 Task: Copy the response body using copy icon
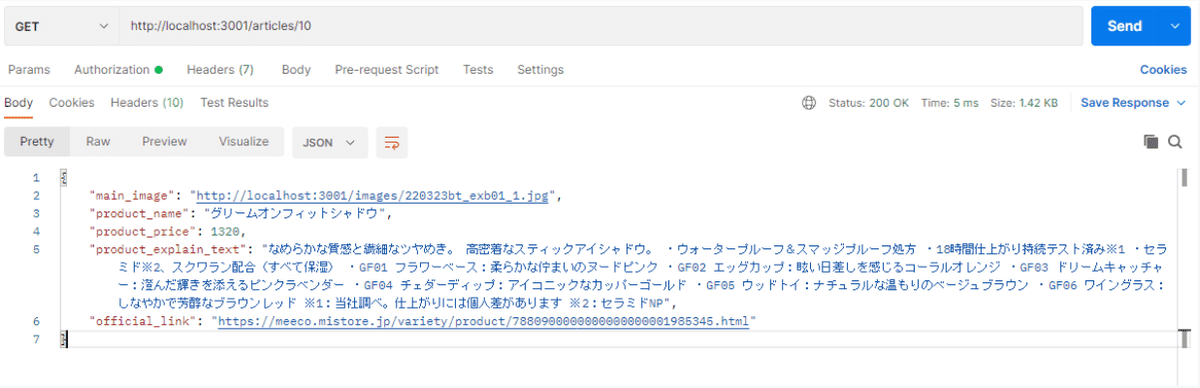pyautogui.click(x=1151, y=142)
